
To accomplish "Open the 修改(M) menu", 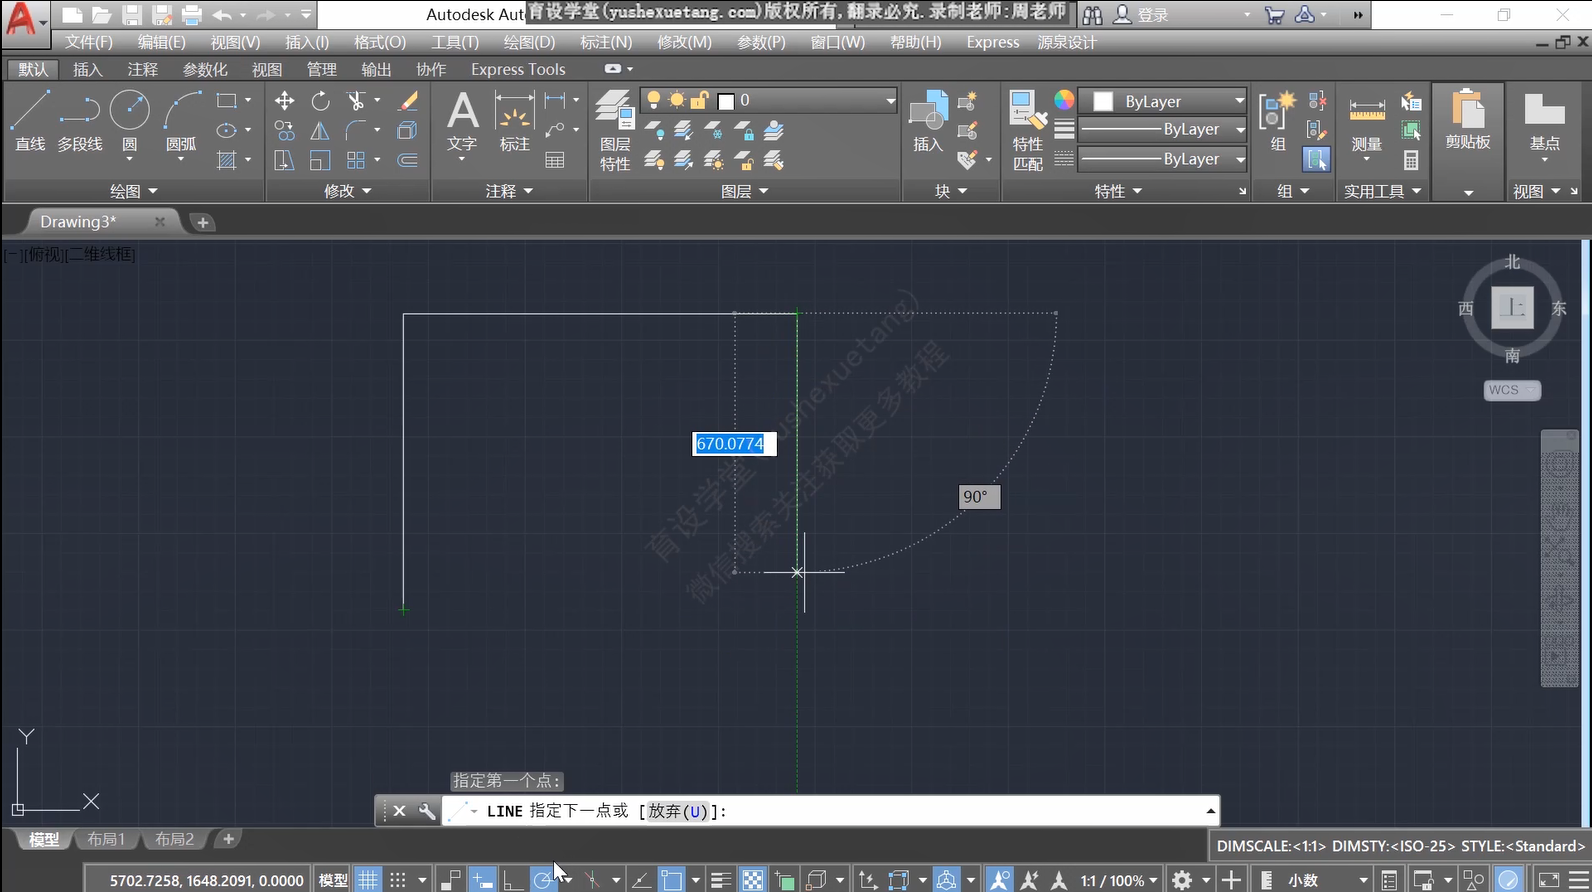I will (684, 42).
